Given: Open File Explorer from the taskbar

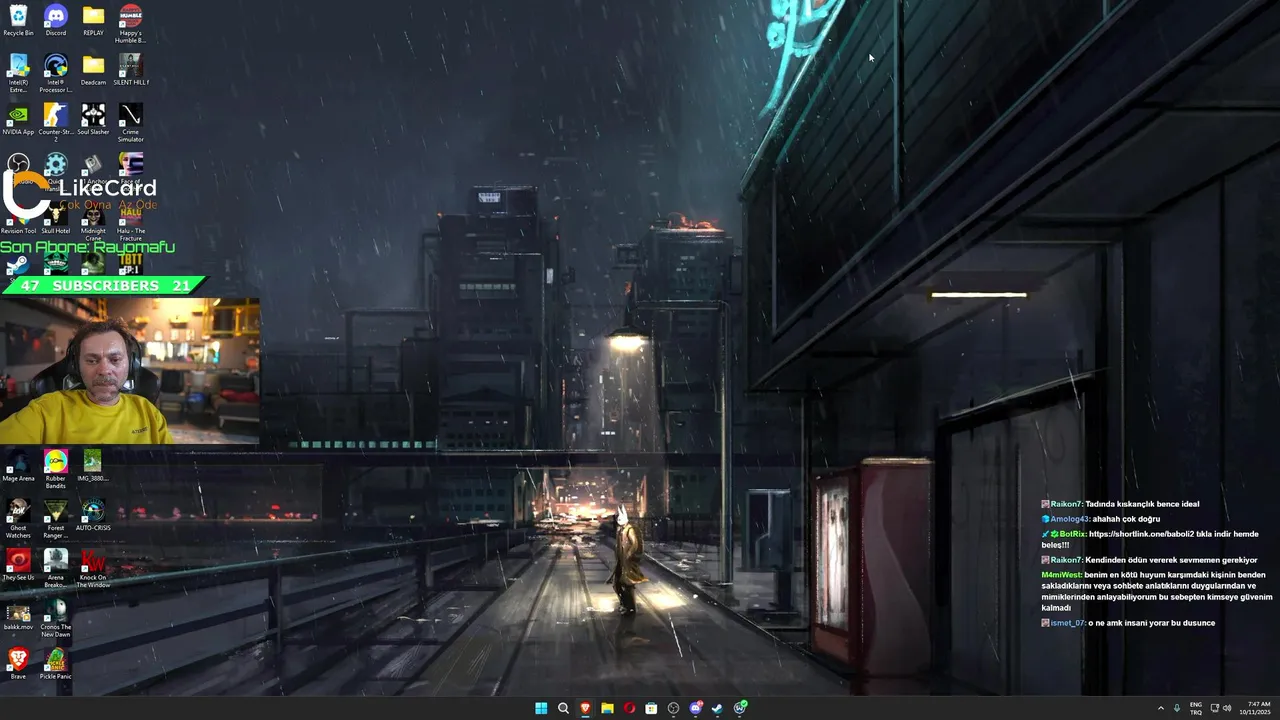Looking at the screenshot, I should coord(607,708).
